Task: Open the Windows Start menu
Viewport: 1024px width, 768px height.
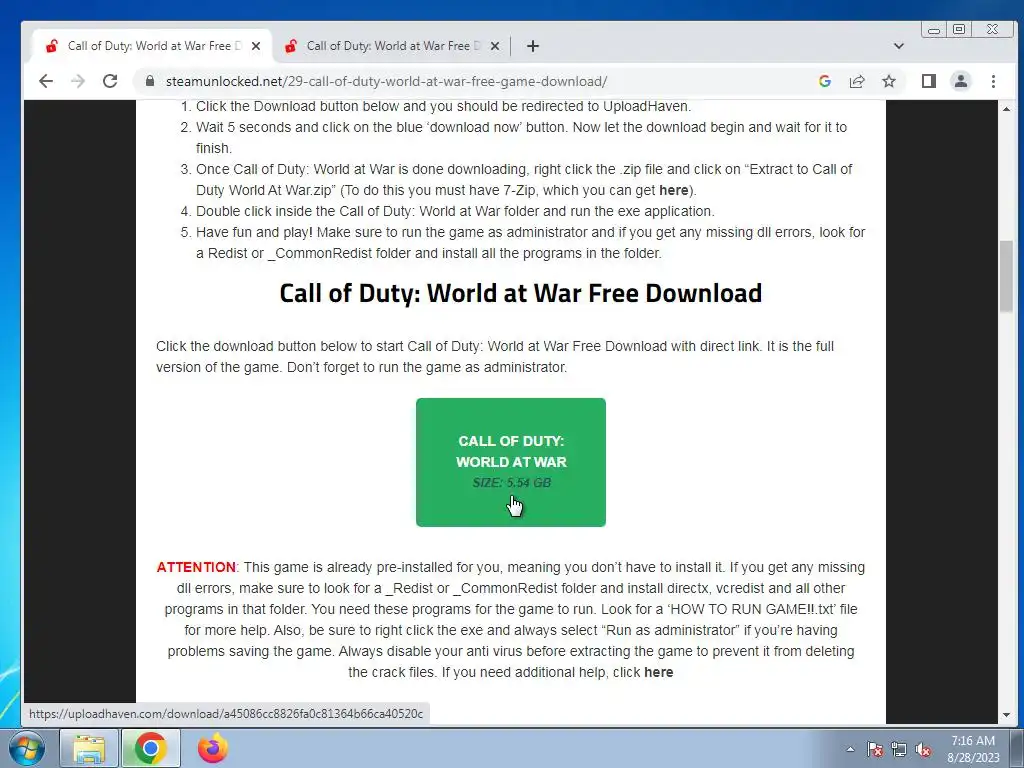Action: click(x=26, y=748)
